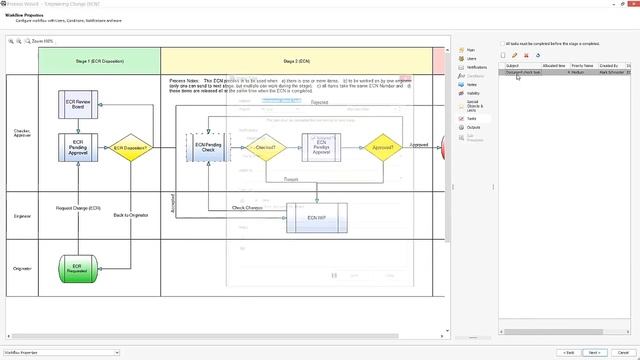Click the zoom in magnifier icon
640x360 pixels.
click(x=11, y=41)
